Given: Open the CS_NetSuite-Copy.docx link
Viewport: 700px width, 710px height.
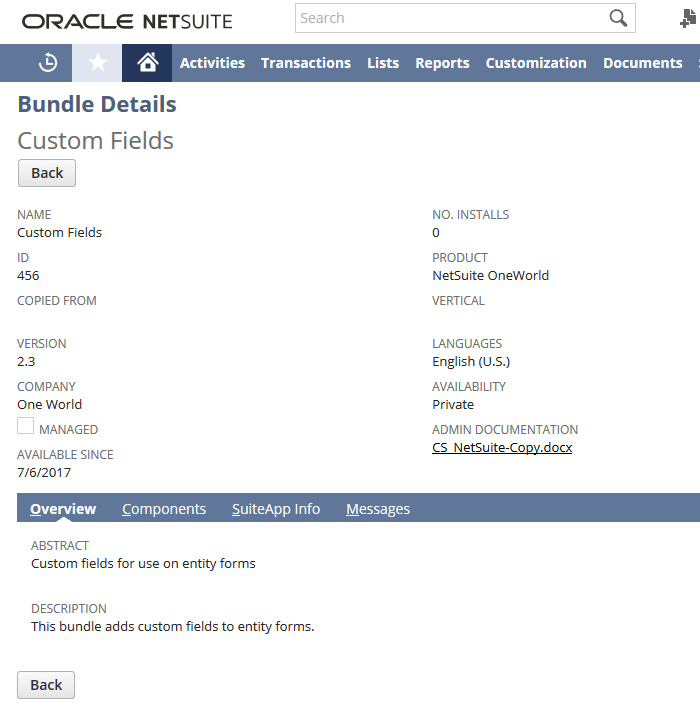Looking at the screenshot, I should click(502, 447).
